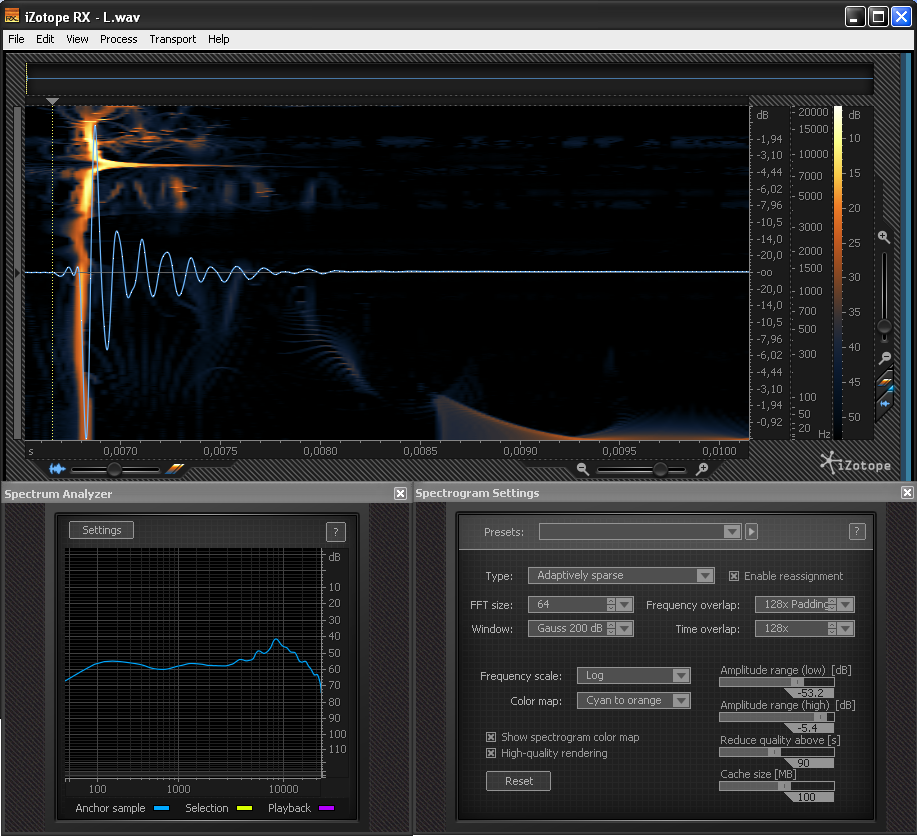Click the Settings button in Spectrum Analyzer
The width and height of the screenshot is (917, 837).
[102, 530]
